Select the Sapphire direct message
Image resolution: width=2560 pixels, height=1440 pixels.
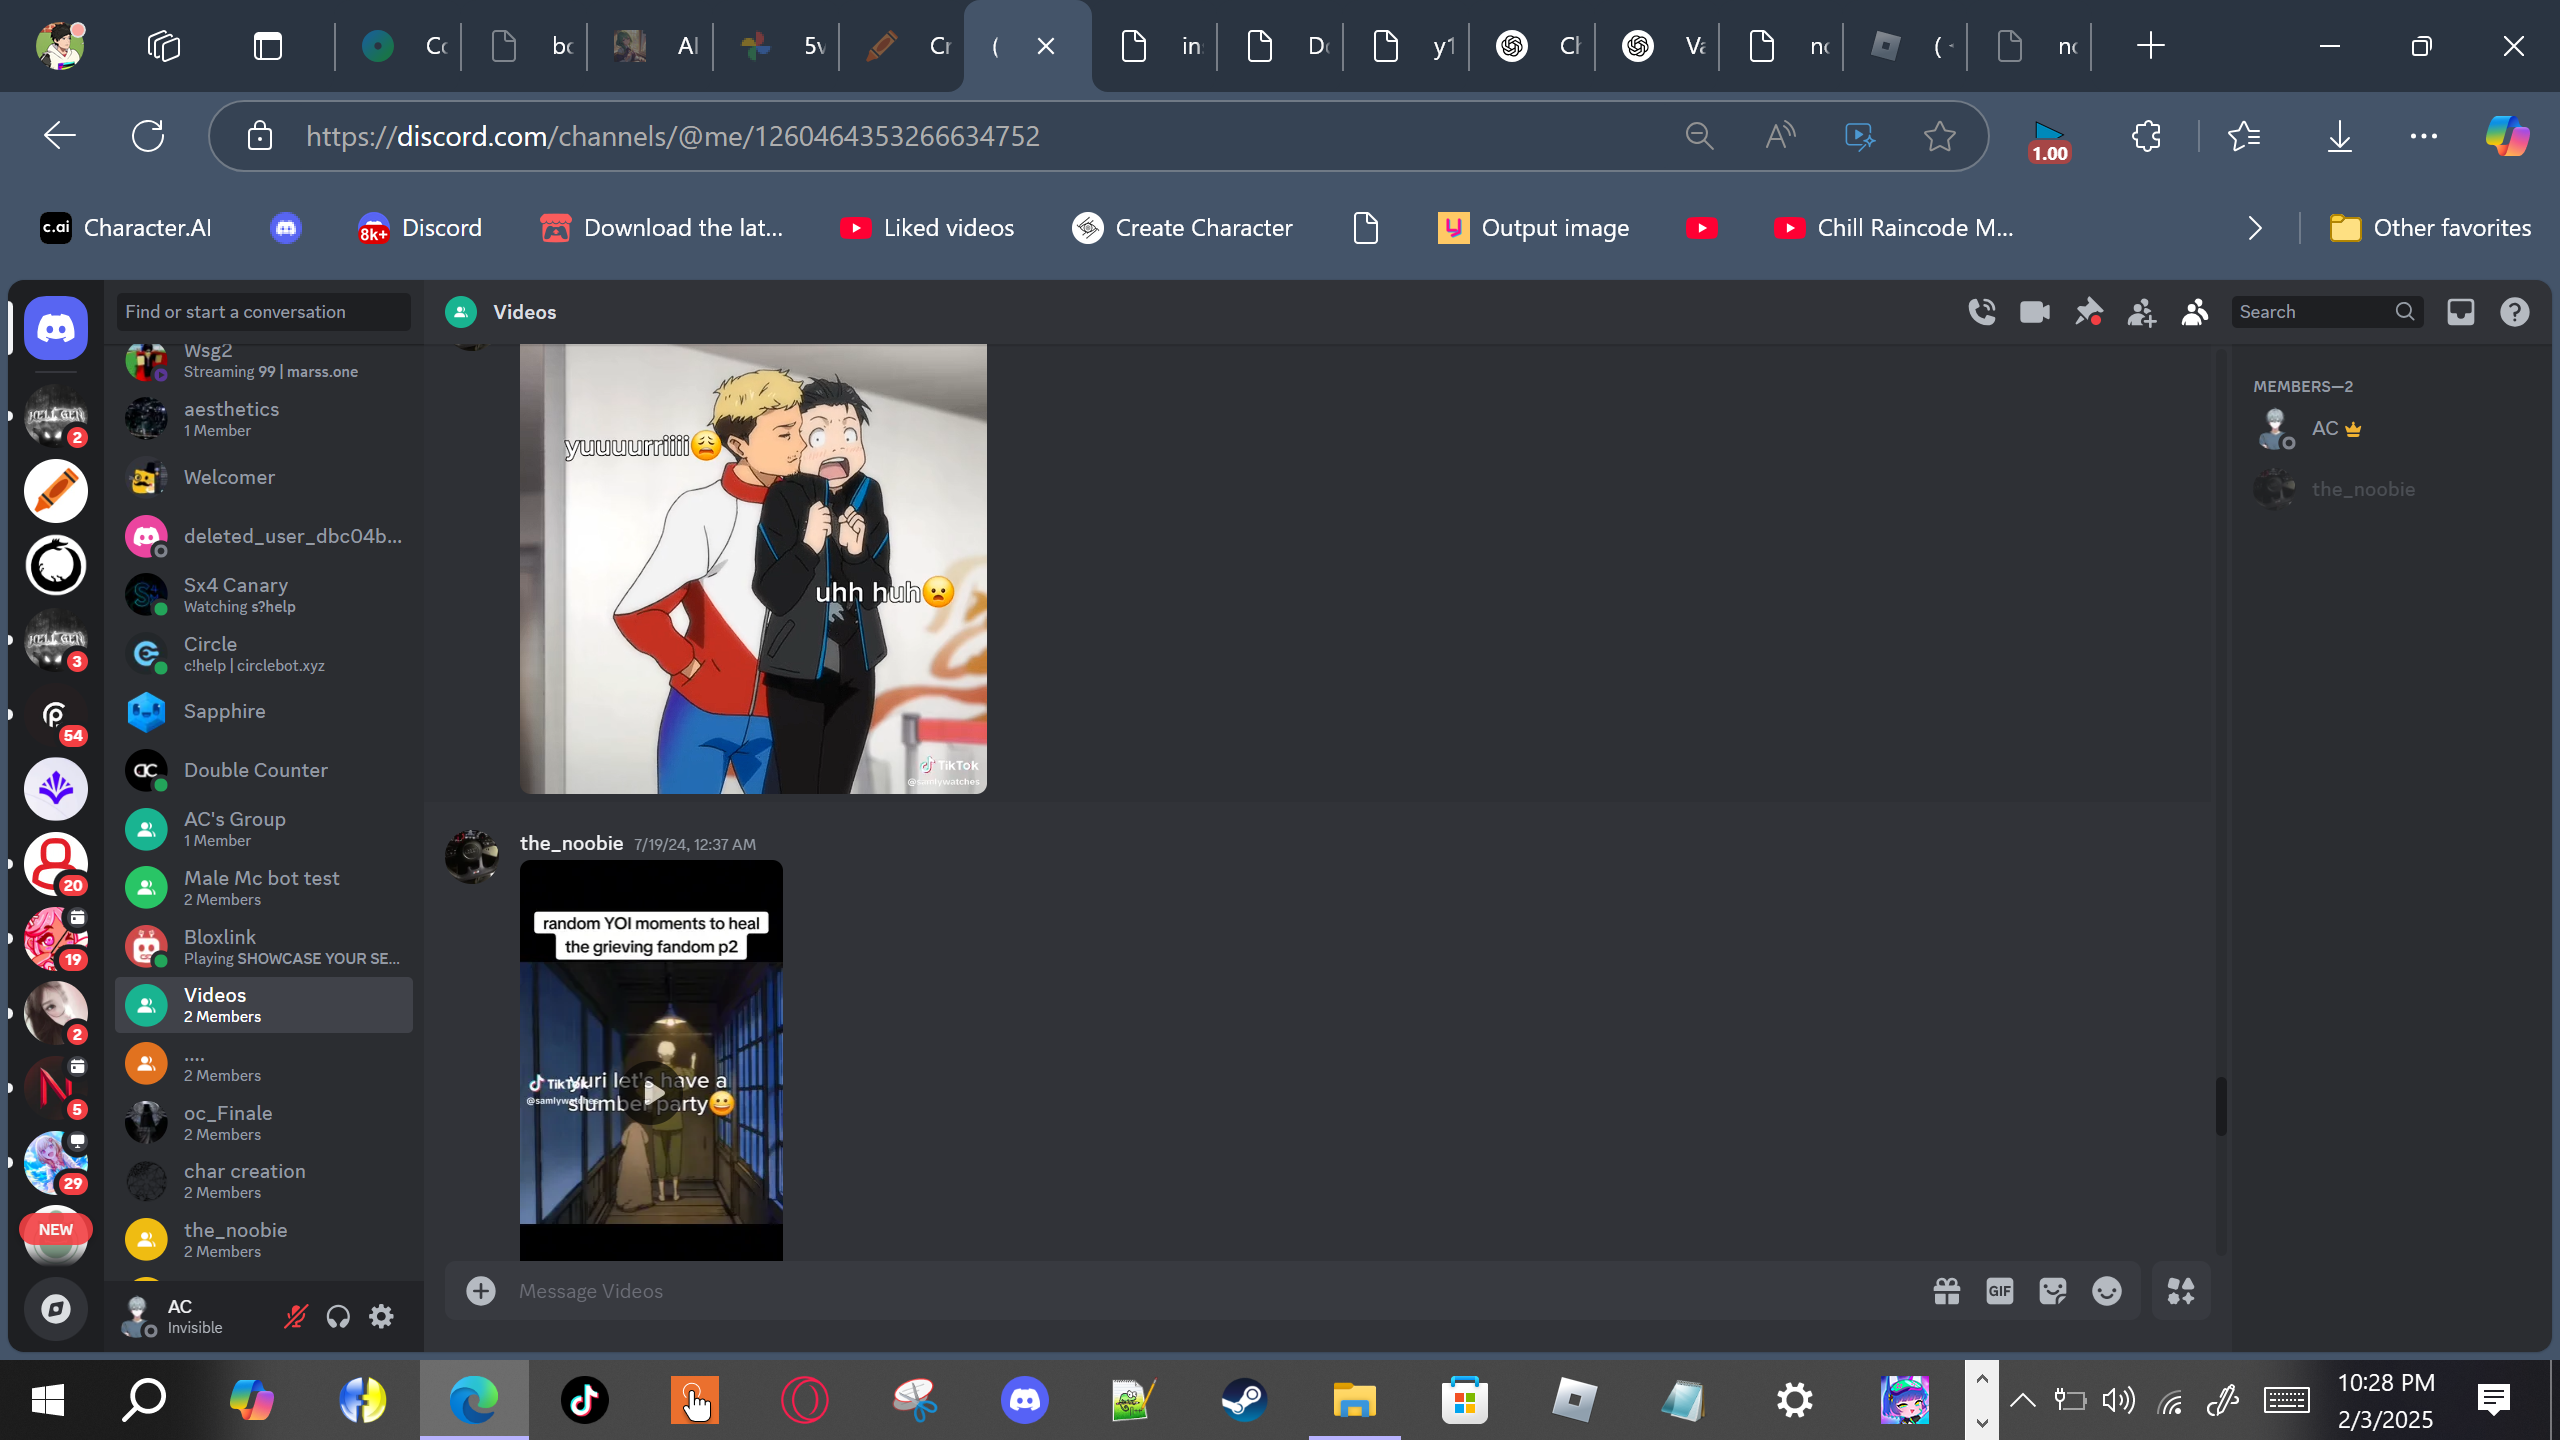click(x=264, y=711)
